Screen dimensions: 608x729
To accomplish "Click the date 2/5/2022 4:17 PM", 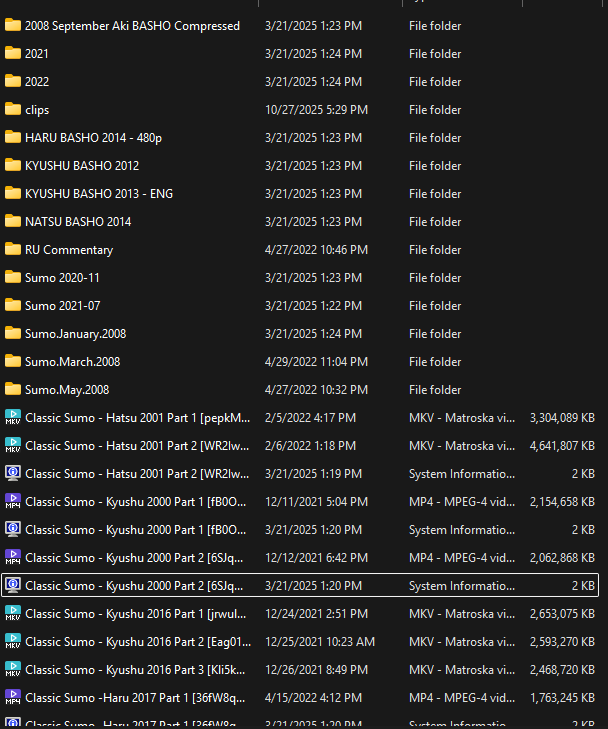I will point(310,418).
